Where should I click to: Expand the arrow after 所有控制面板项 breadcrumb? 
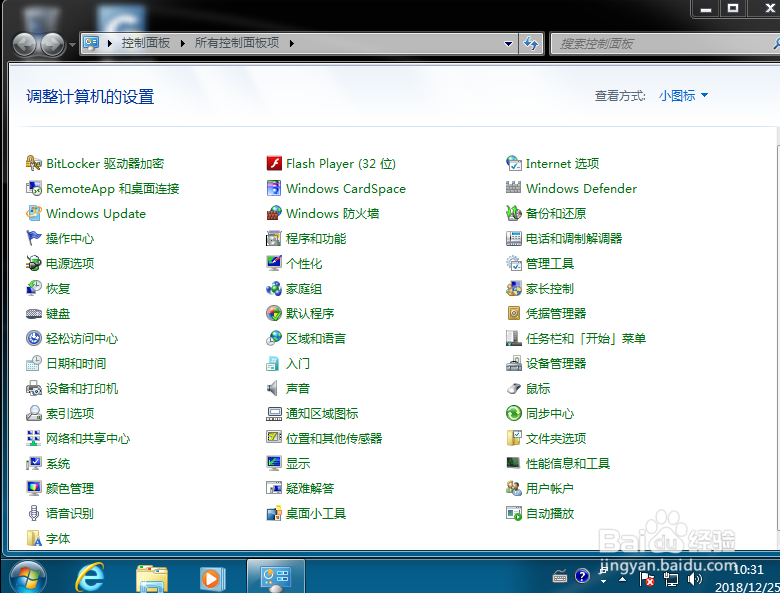tap(292, 44)
